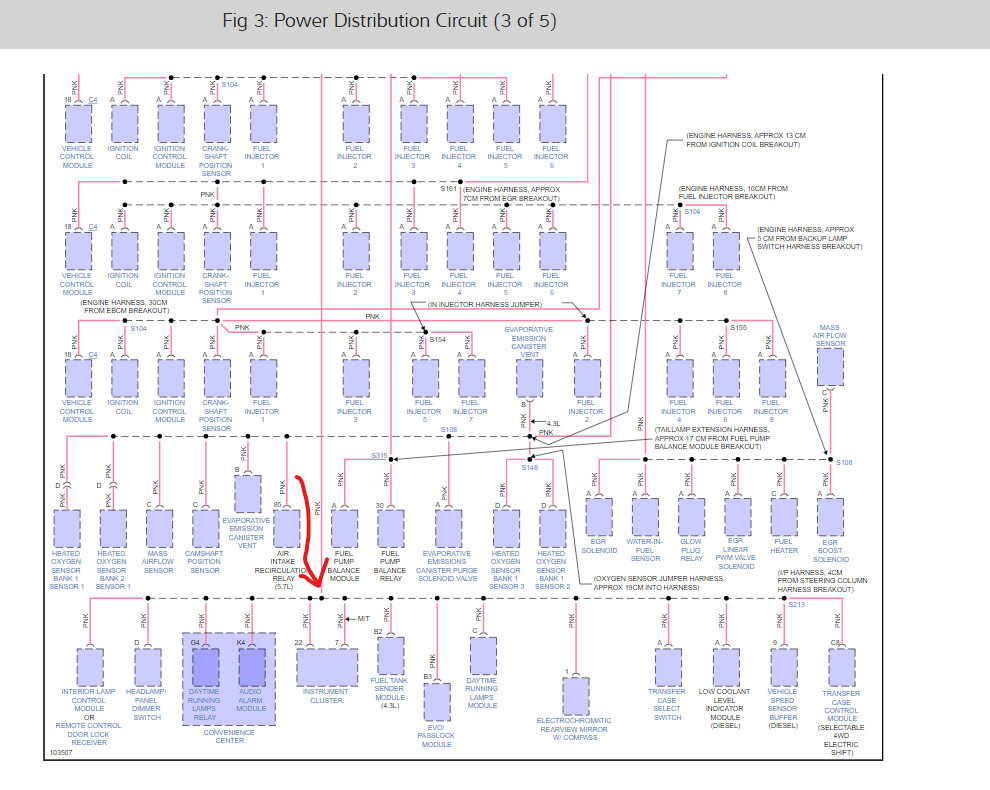This screenshot has height=790, width=990.
Task: Select the Camshaft Position Sensor label
Action: coord(204,562)
